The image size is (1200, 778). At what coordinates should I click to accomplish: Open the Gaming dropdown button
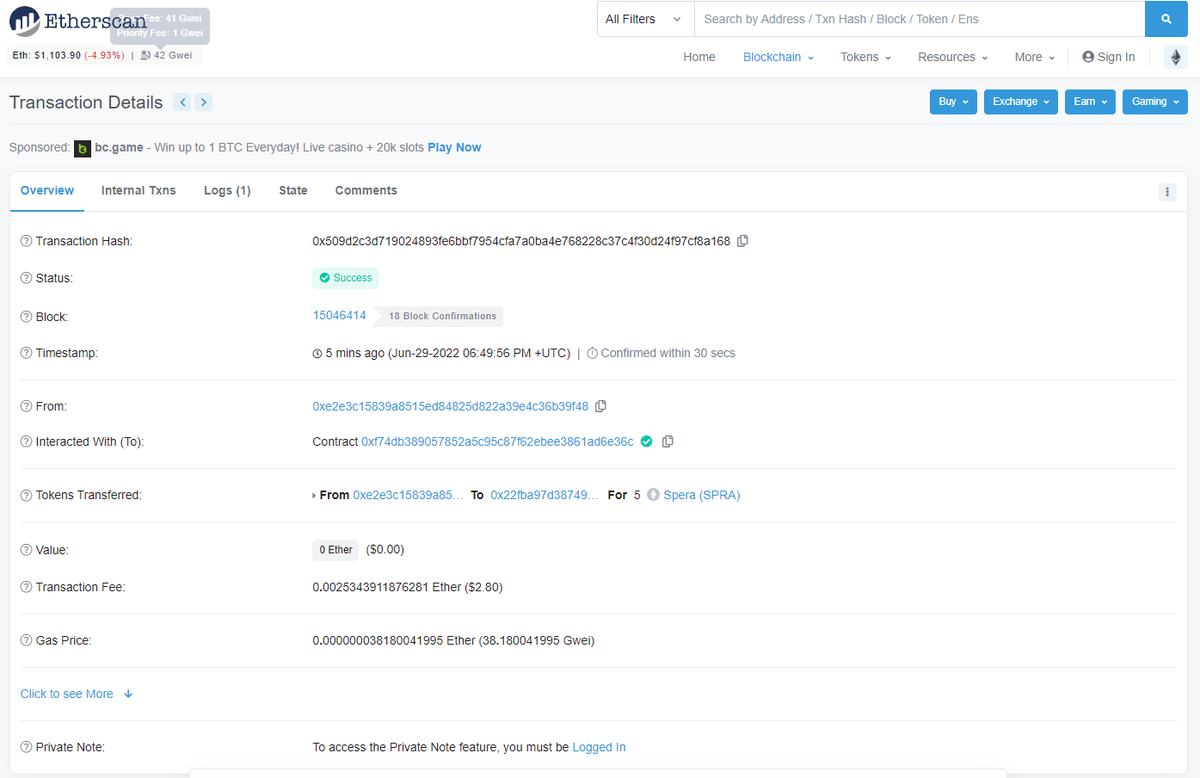tap(1155, 102)
